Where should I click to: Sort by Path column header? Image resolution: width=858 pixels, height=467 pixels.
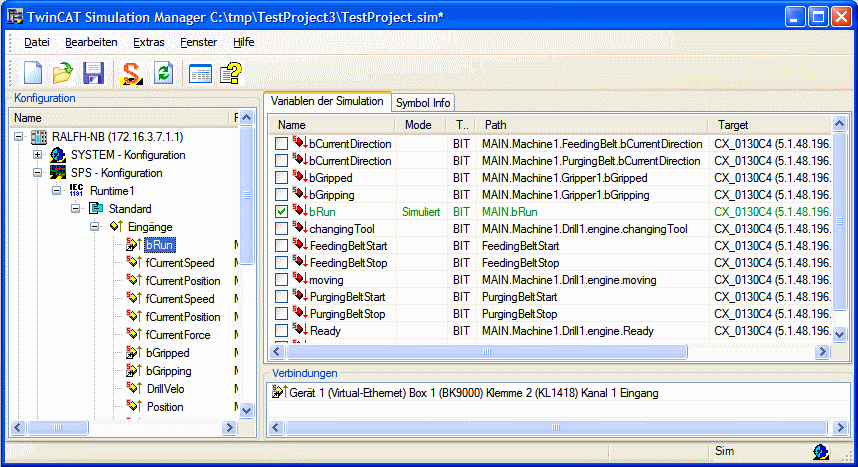(x=592, y=125)
